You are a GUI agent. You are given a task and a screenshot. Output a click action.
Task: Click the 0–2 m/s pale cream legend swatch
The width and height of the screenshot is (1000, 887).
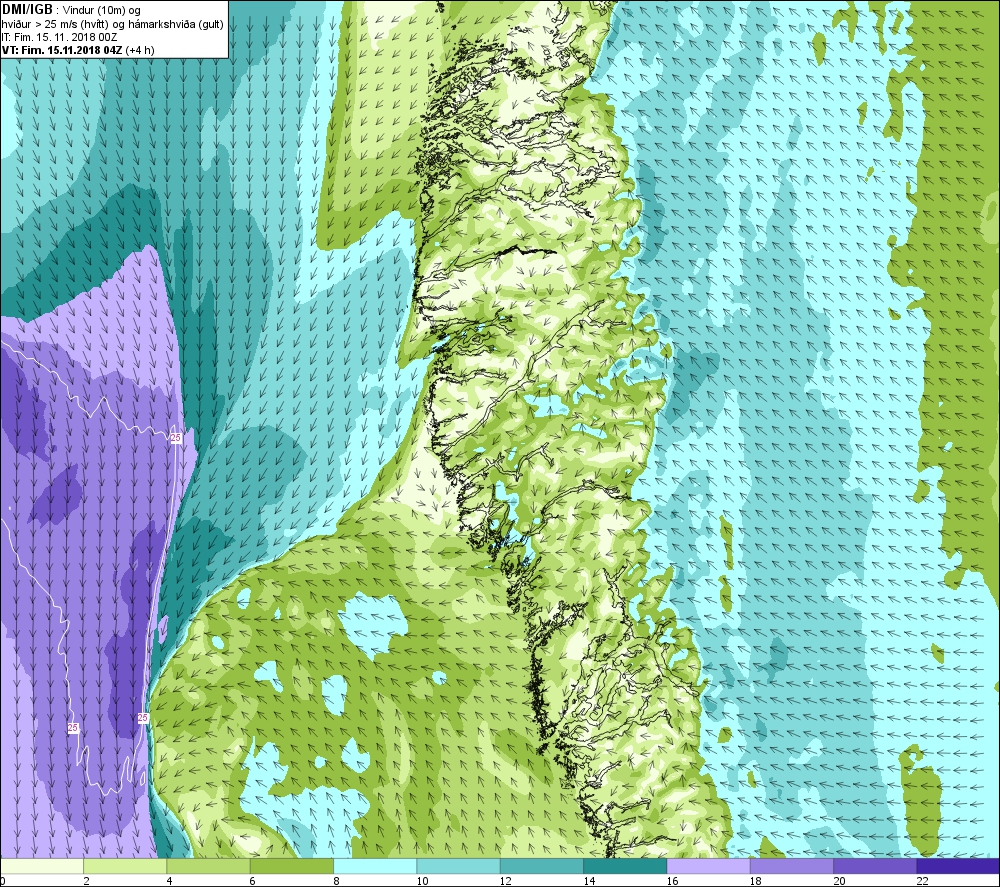[41, 866]
